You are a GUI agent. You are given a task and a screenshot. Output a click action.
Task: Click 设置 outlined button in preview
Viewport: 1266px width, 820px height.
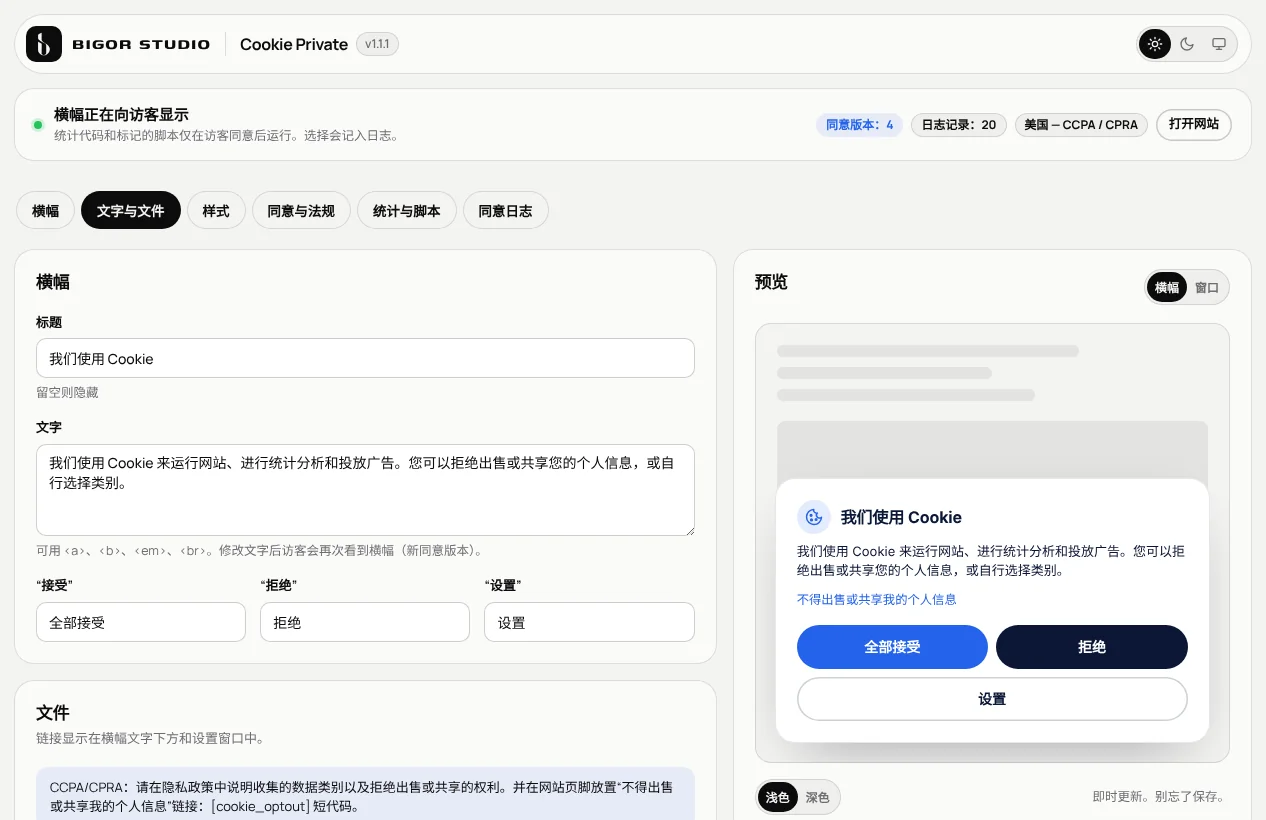(992, 699)
